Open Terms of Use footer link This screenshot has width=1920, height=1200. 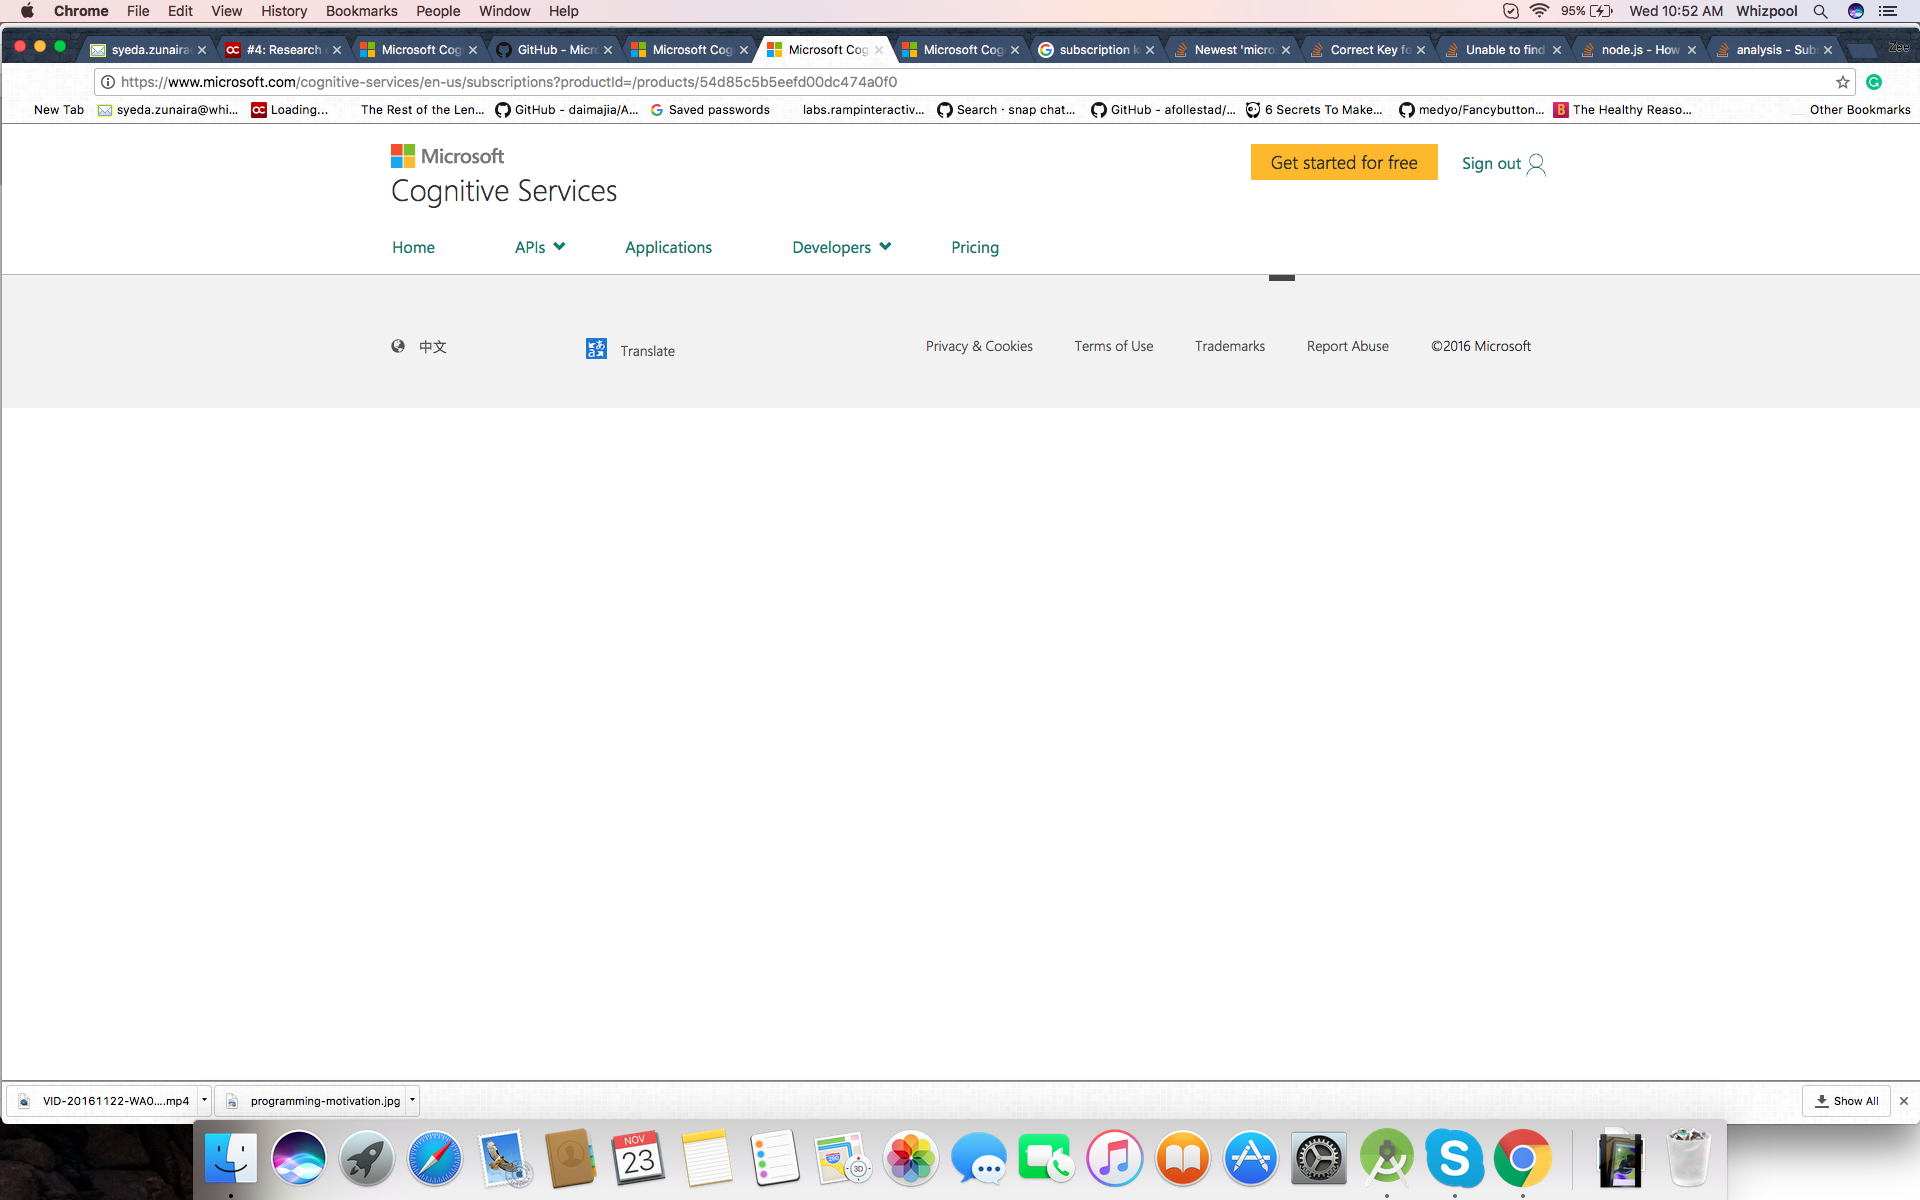pyautogui.click(x=1114, y=346)
